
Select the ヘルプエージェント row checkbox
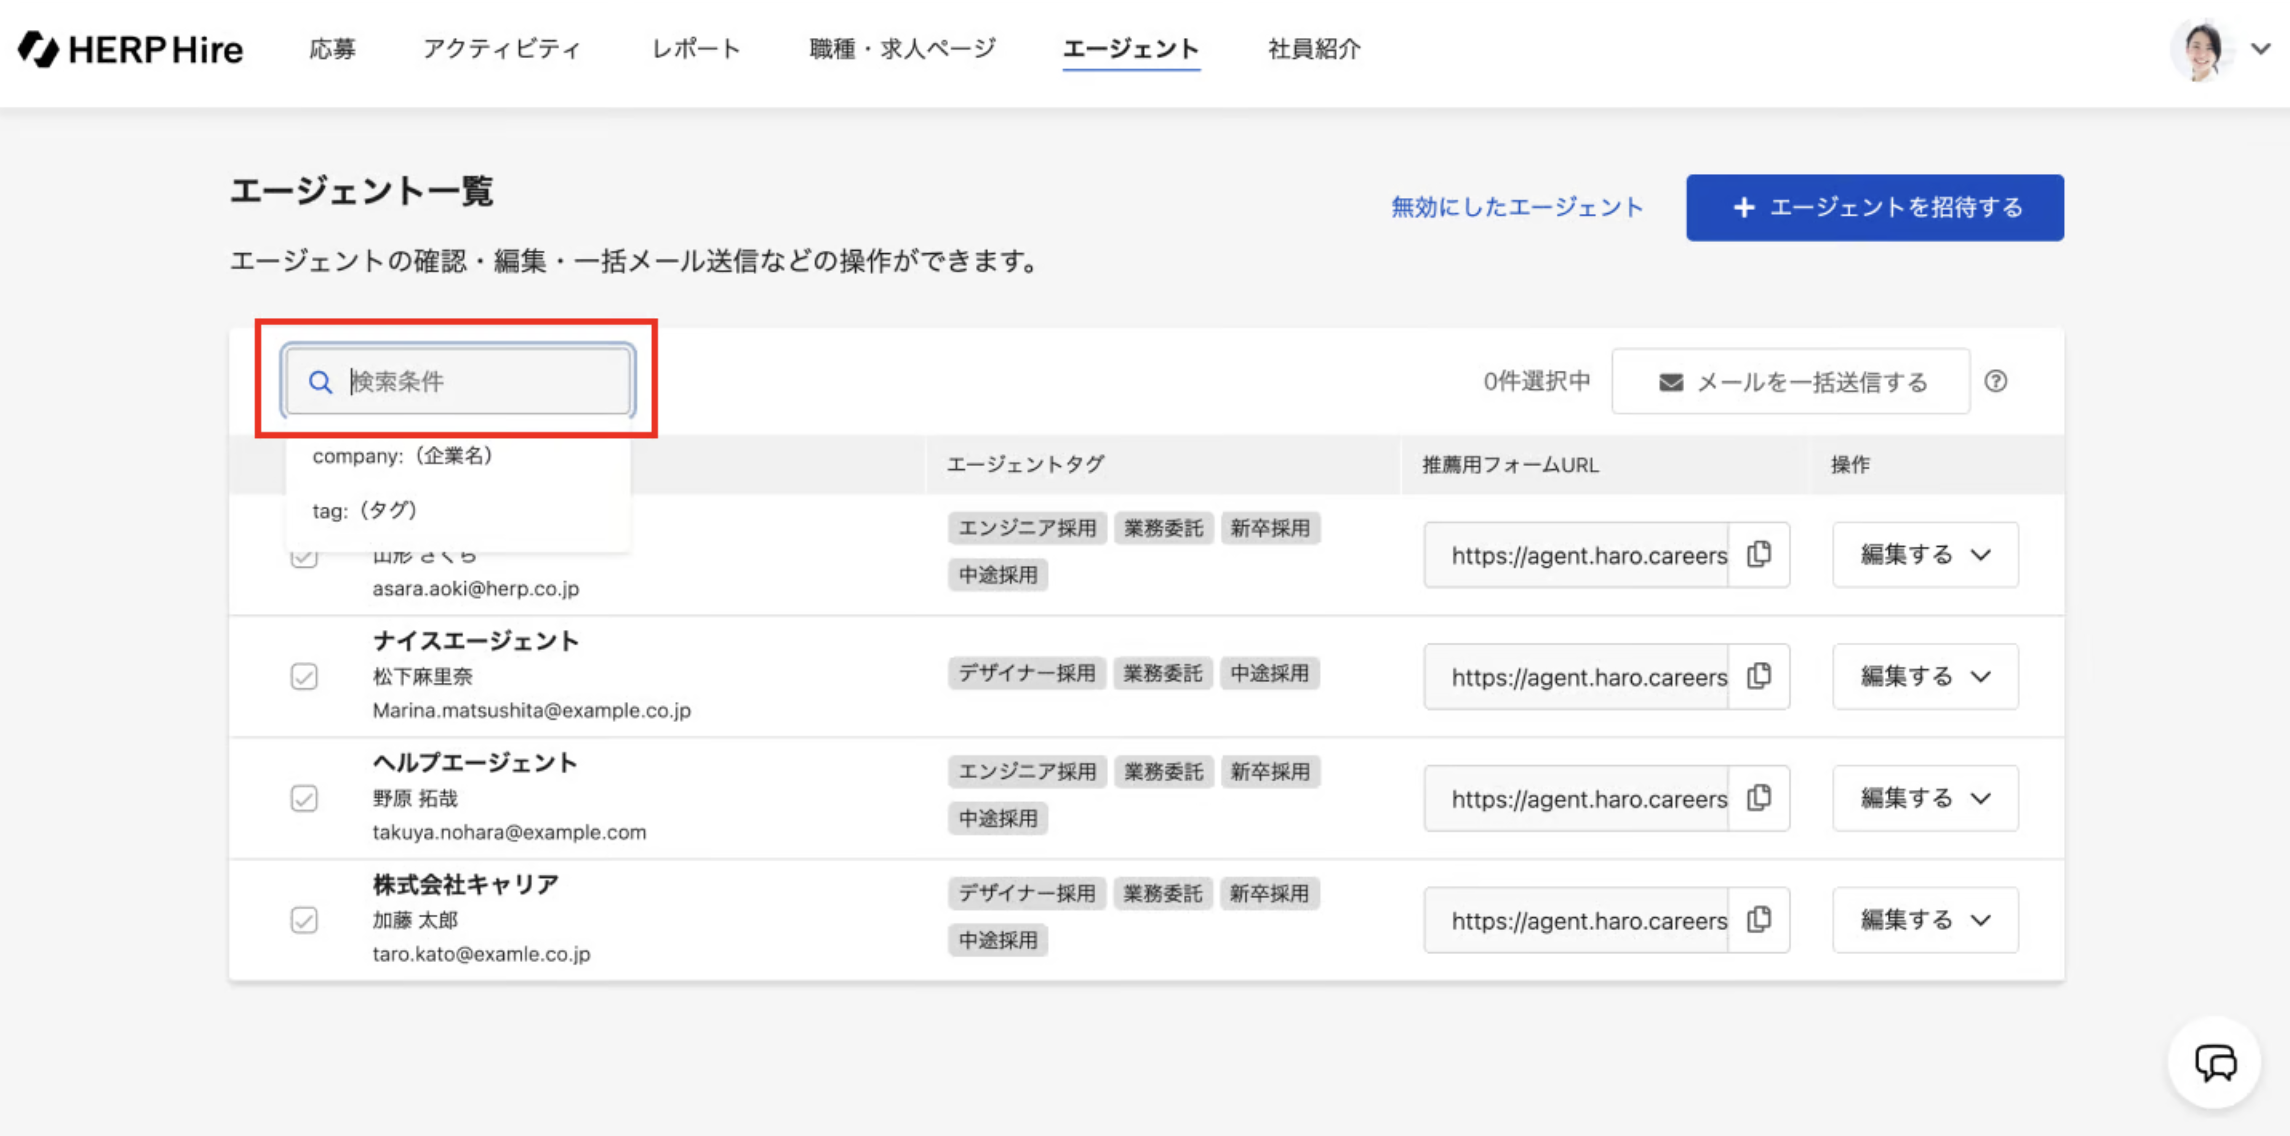(304, 798)
